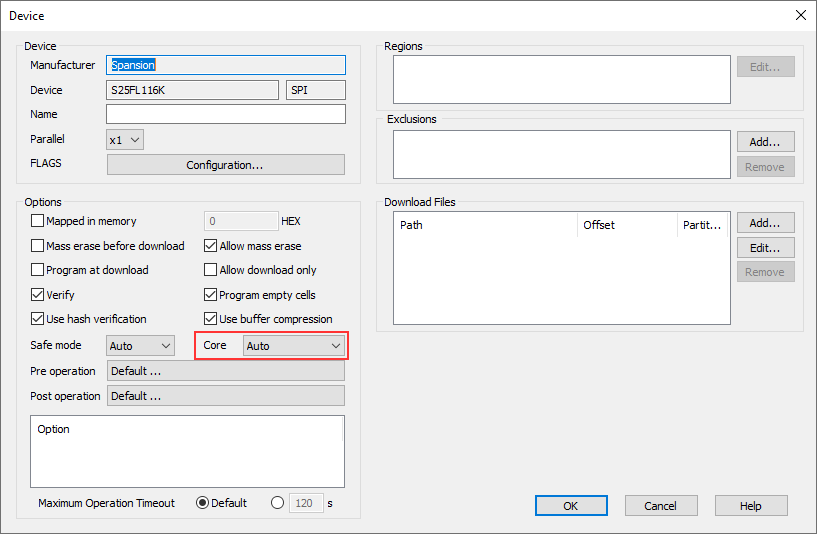
Task: Click Edit button for Download Files
Action: point(765,247)
